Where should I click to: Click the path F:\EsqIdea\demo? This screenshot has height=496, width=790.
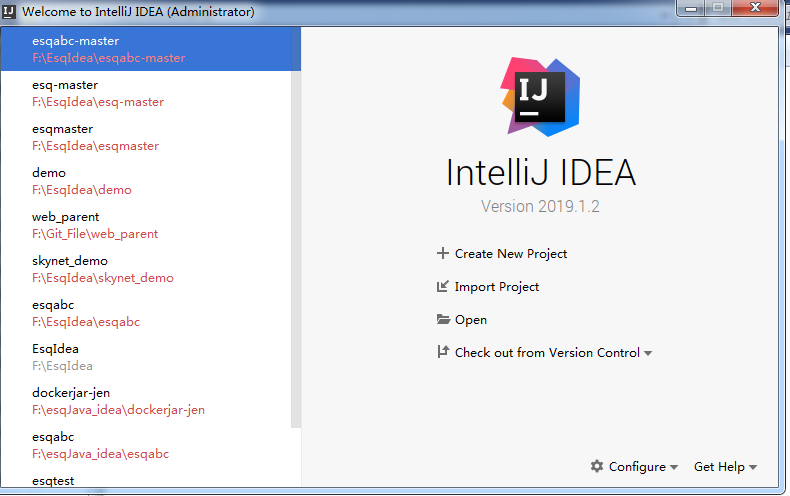coord(82,190)
